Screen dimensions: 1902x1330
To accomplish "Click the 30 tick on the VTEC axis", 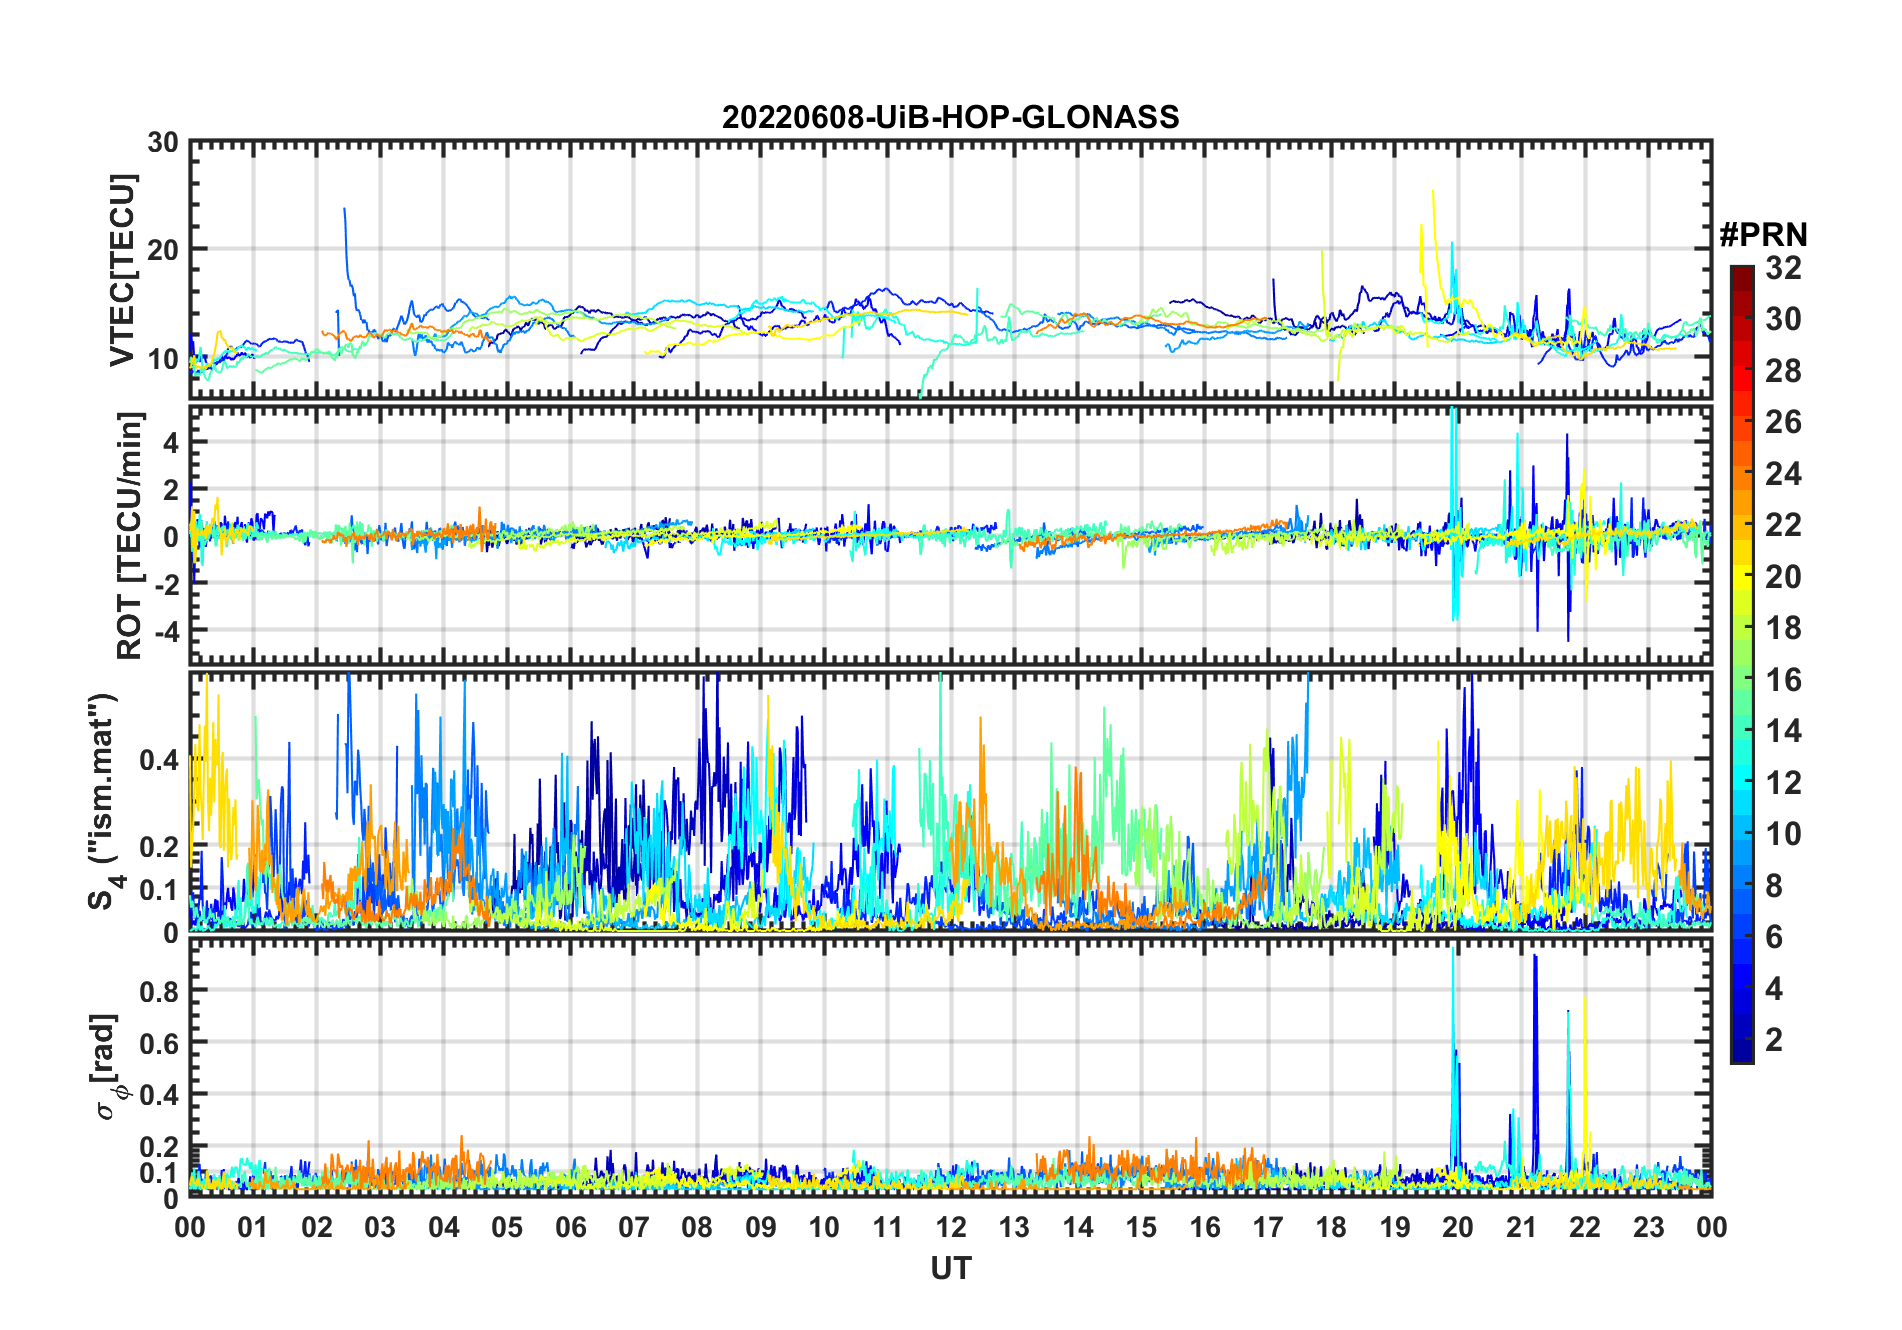I will click(163, 143).
